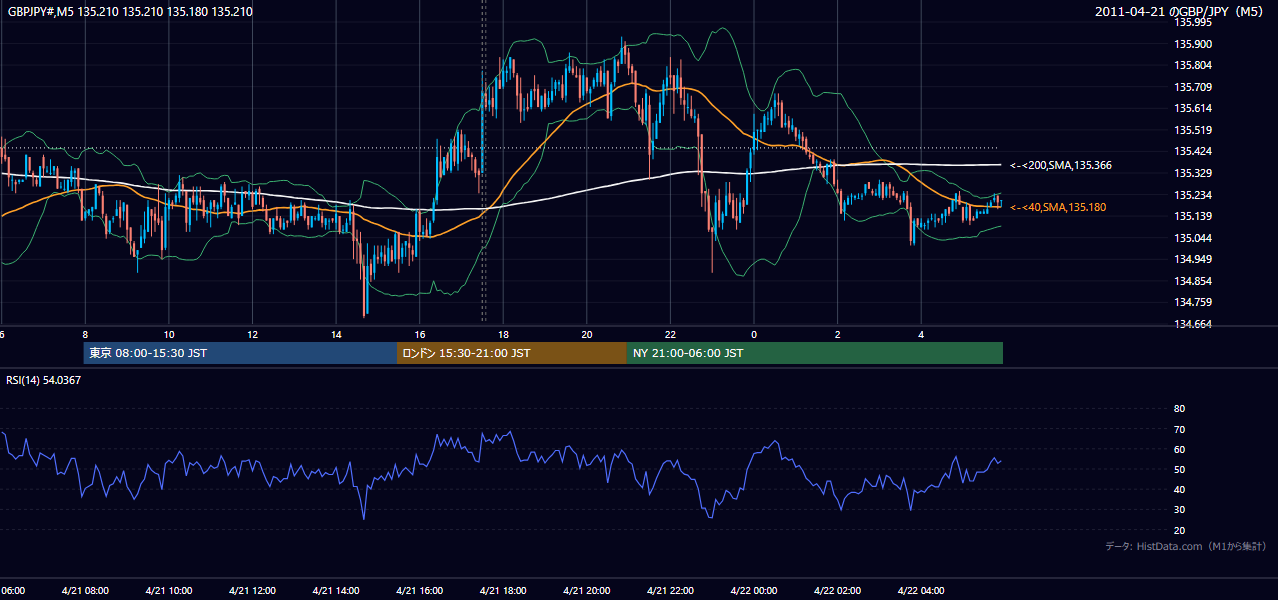Click hour tick 20 under the price chart
The width and height of the screenshot is (1278, 600).
pos(587,334)
